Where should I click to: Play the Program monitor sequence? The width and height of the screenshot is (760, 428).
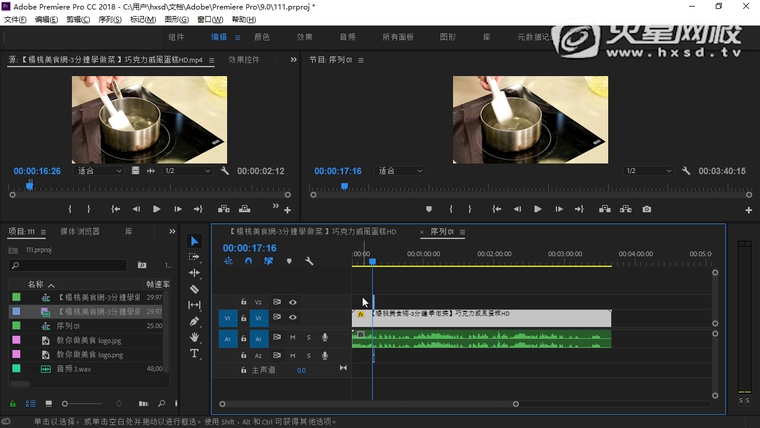click(537, 209)
